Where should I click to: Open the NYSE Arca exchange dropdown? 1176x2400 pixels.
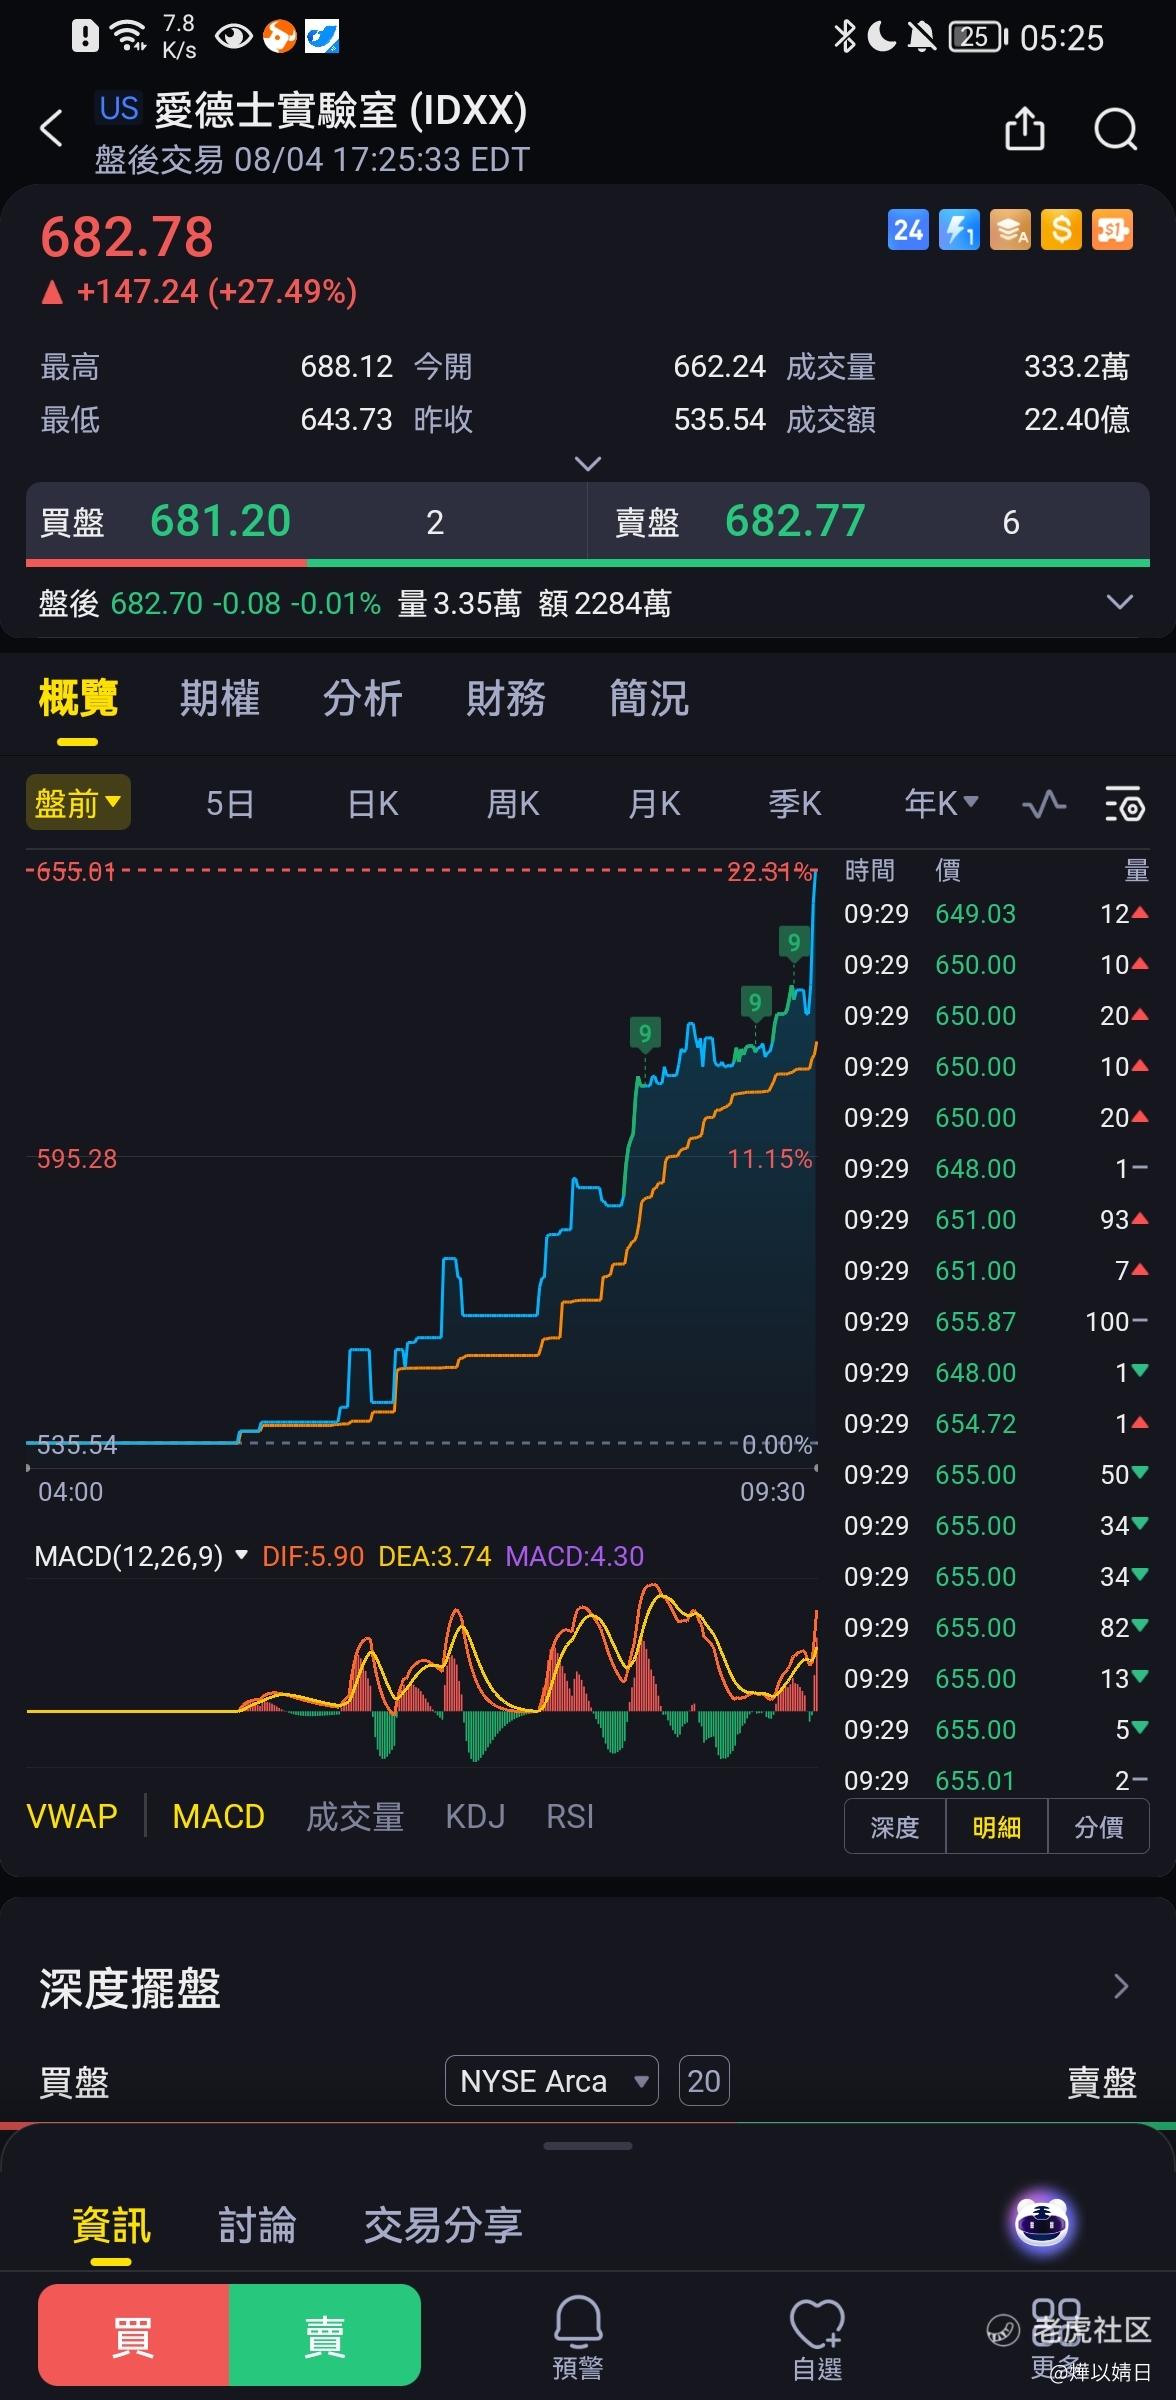[x=552, y=2081]
